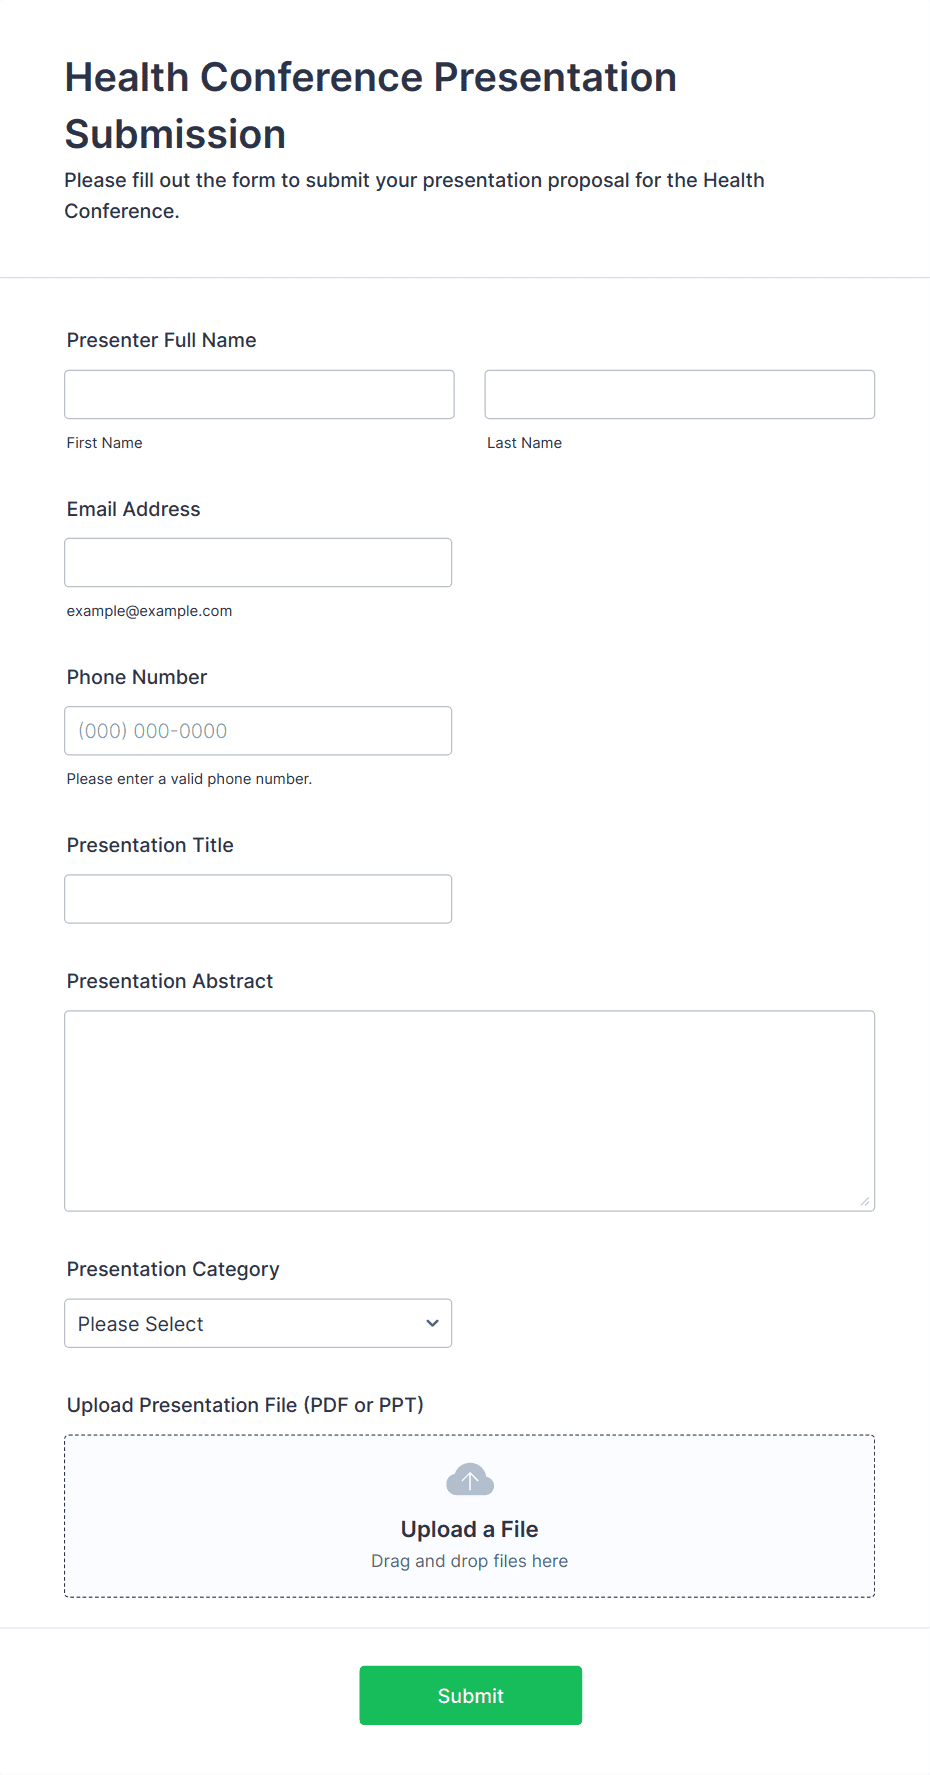
Task: Click the First Name input field
Action: point(259,395)
